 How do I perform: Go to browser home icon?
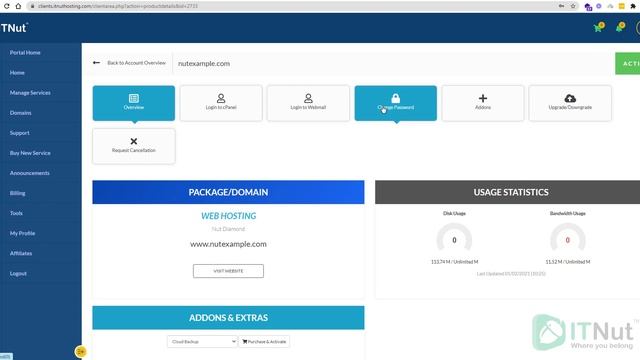[18, 6]
